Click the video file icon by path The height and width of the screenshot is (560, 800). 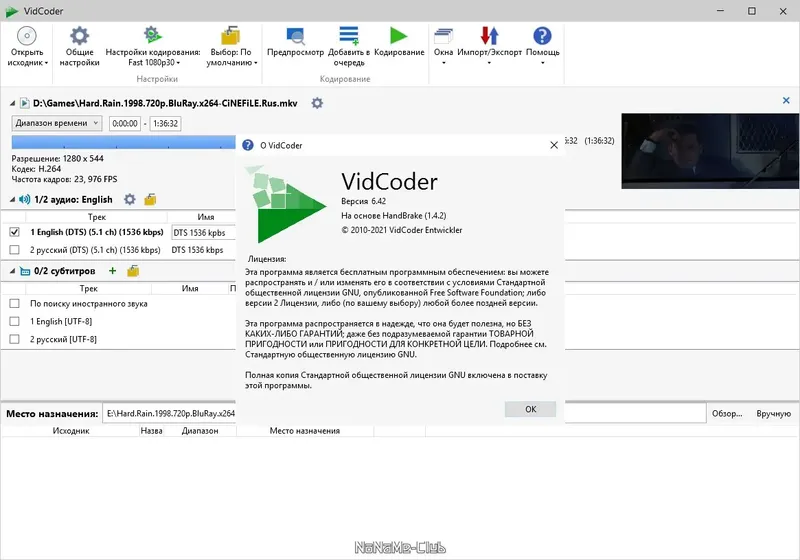[x=24, y=103]
